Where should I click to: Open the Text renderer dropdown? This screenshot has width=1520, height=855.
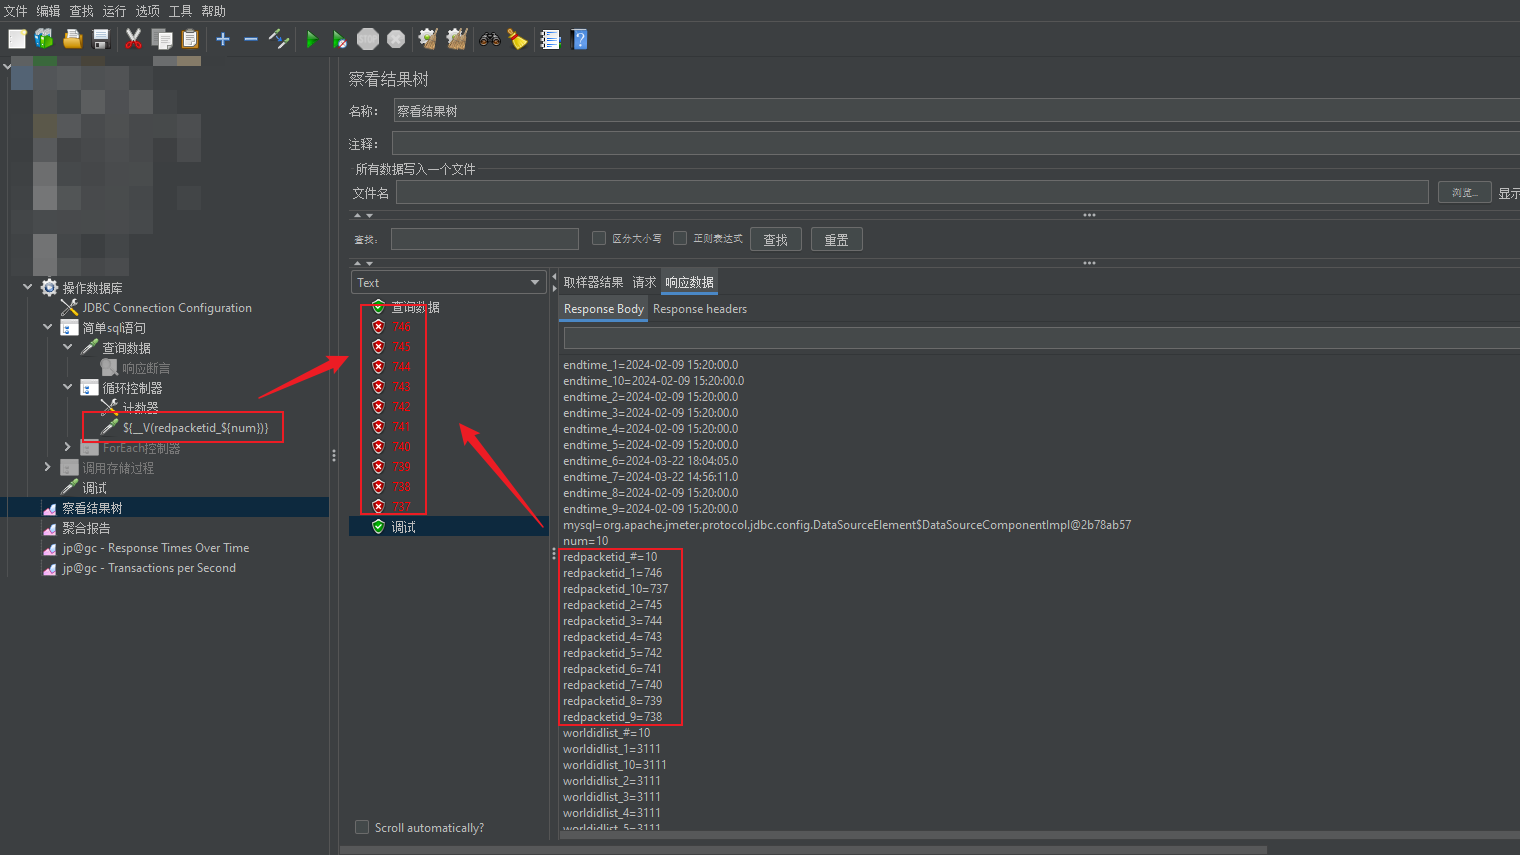click(x=448, y=283)
